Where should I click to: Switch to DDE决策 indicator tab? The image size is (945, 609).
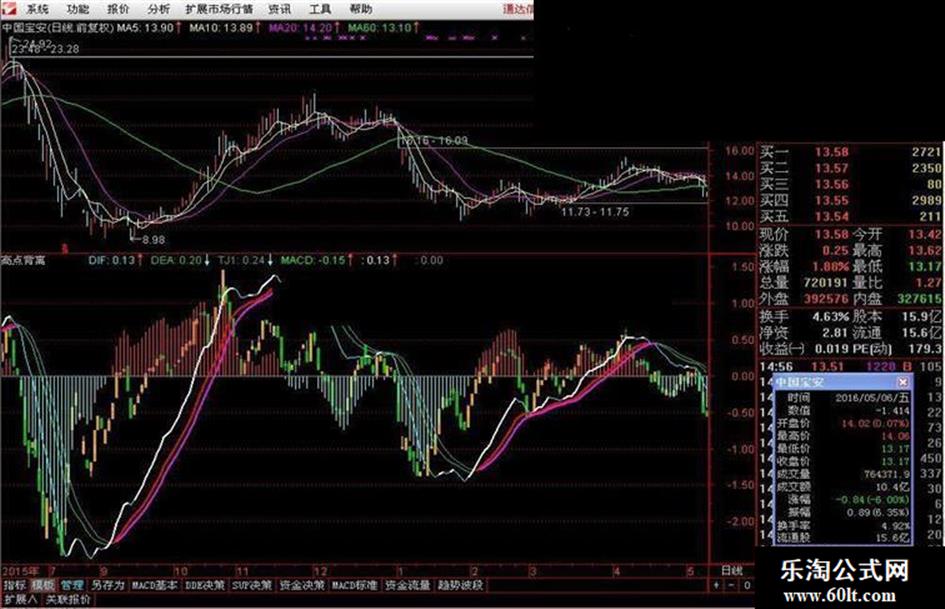point(204,585)
